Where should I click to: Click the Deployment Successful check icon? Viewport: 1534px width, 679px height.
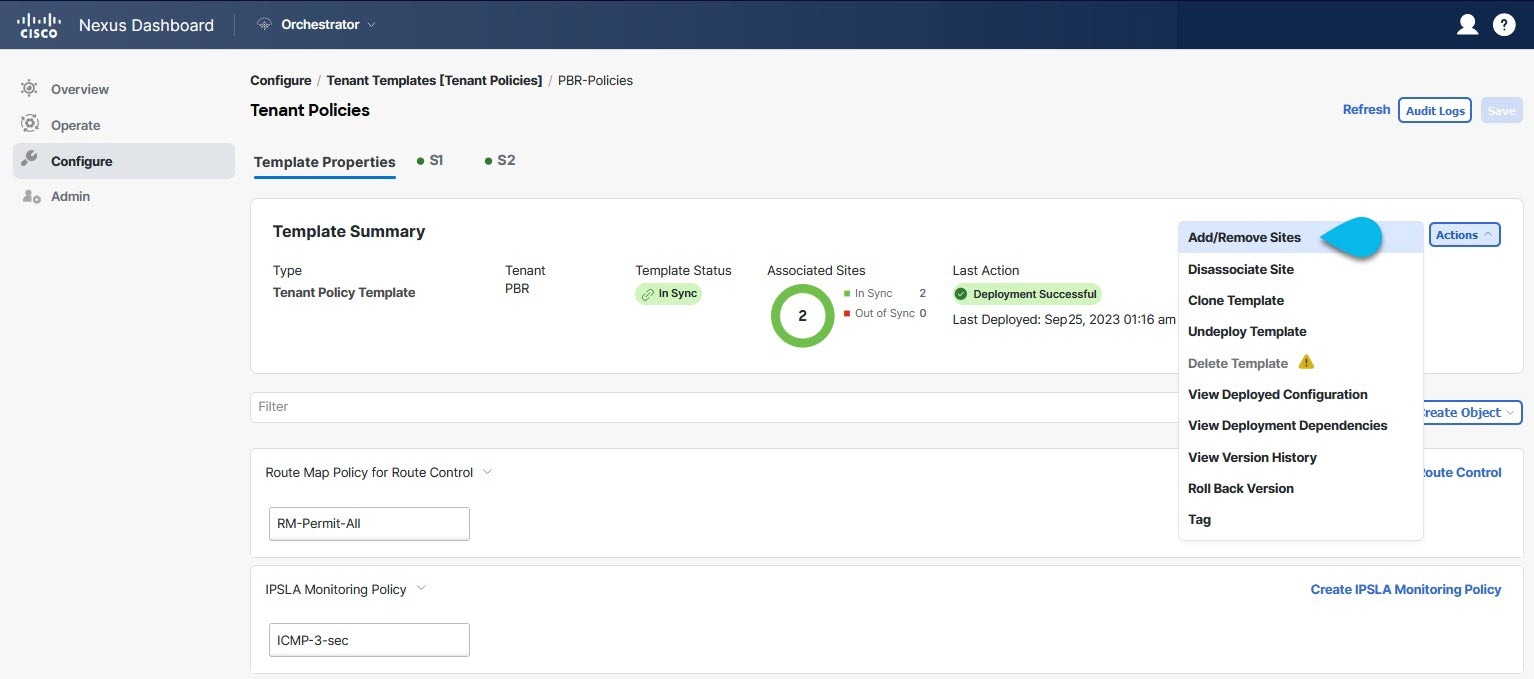click(961, 294)
